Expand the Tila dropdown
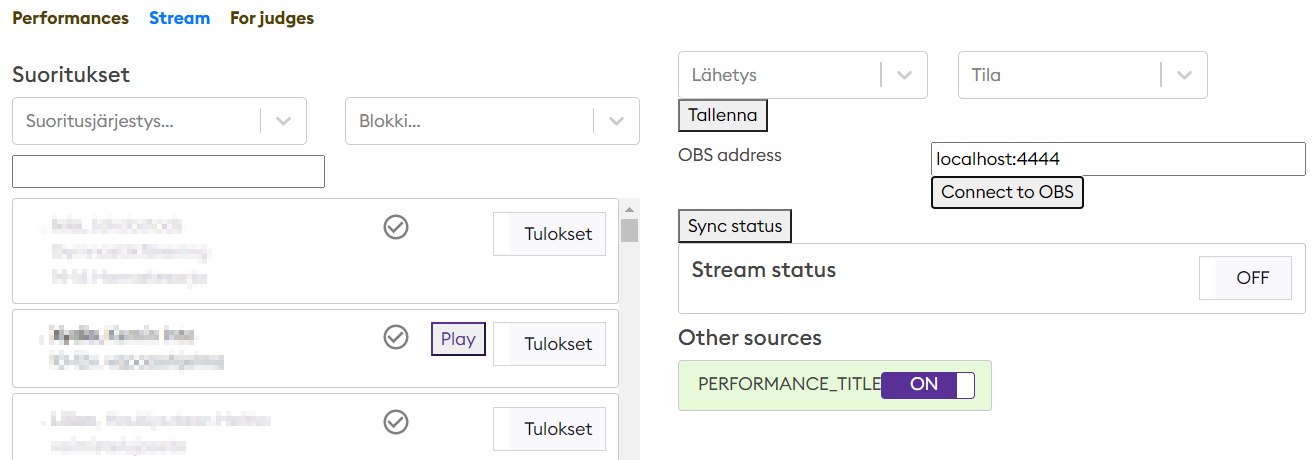1314x460 pixels. [x=1082, y=75]
